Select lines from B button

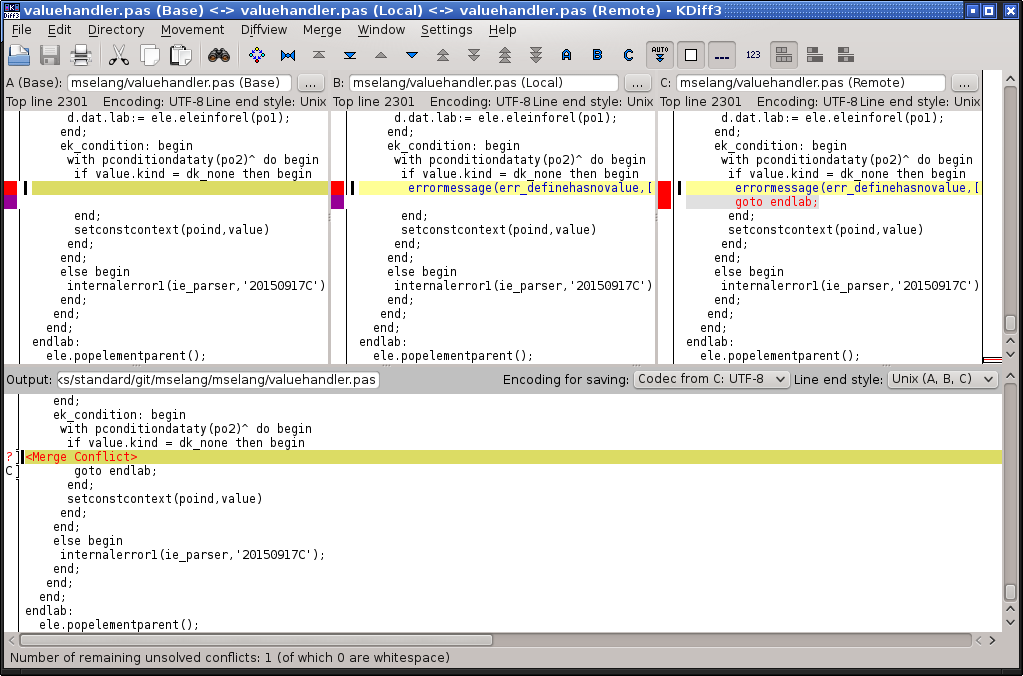coord(598,55)
